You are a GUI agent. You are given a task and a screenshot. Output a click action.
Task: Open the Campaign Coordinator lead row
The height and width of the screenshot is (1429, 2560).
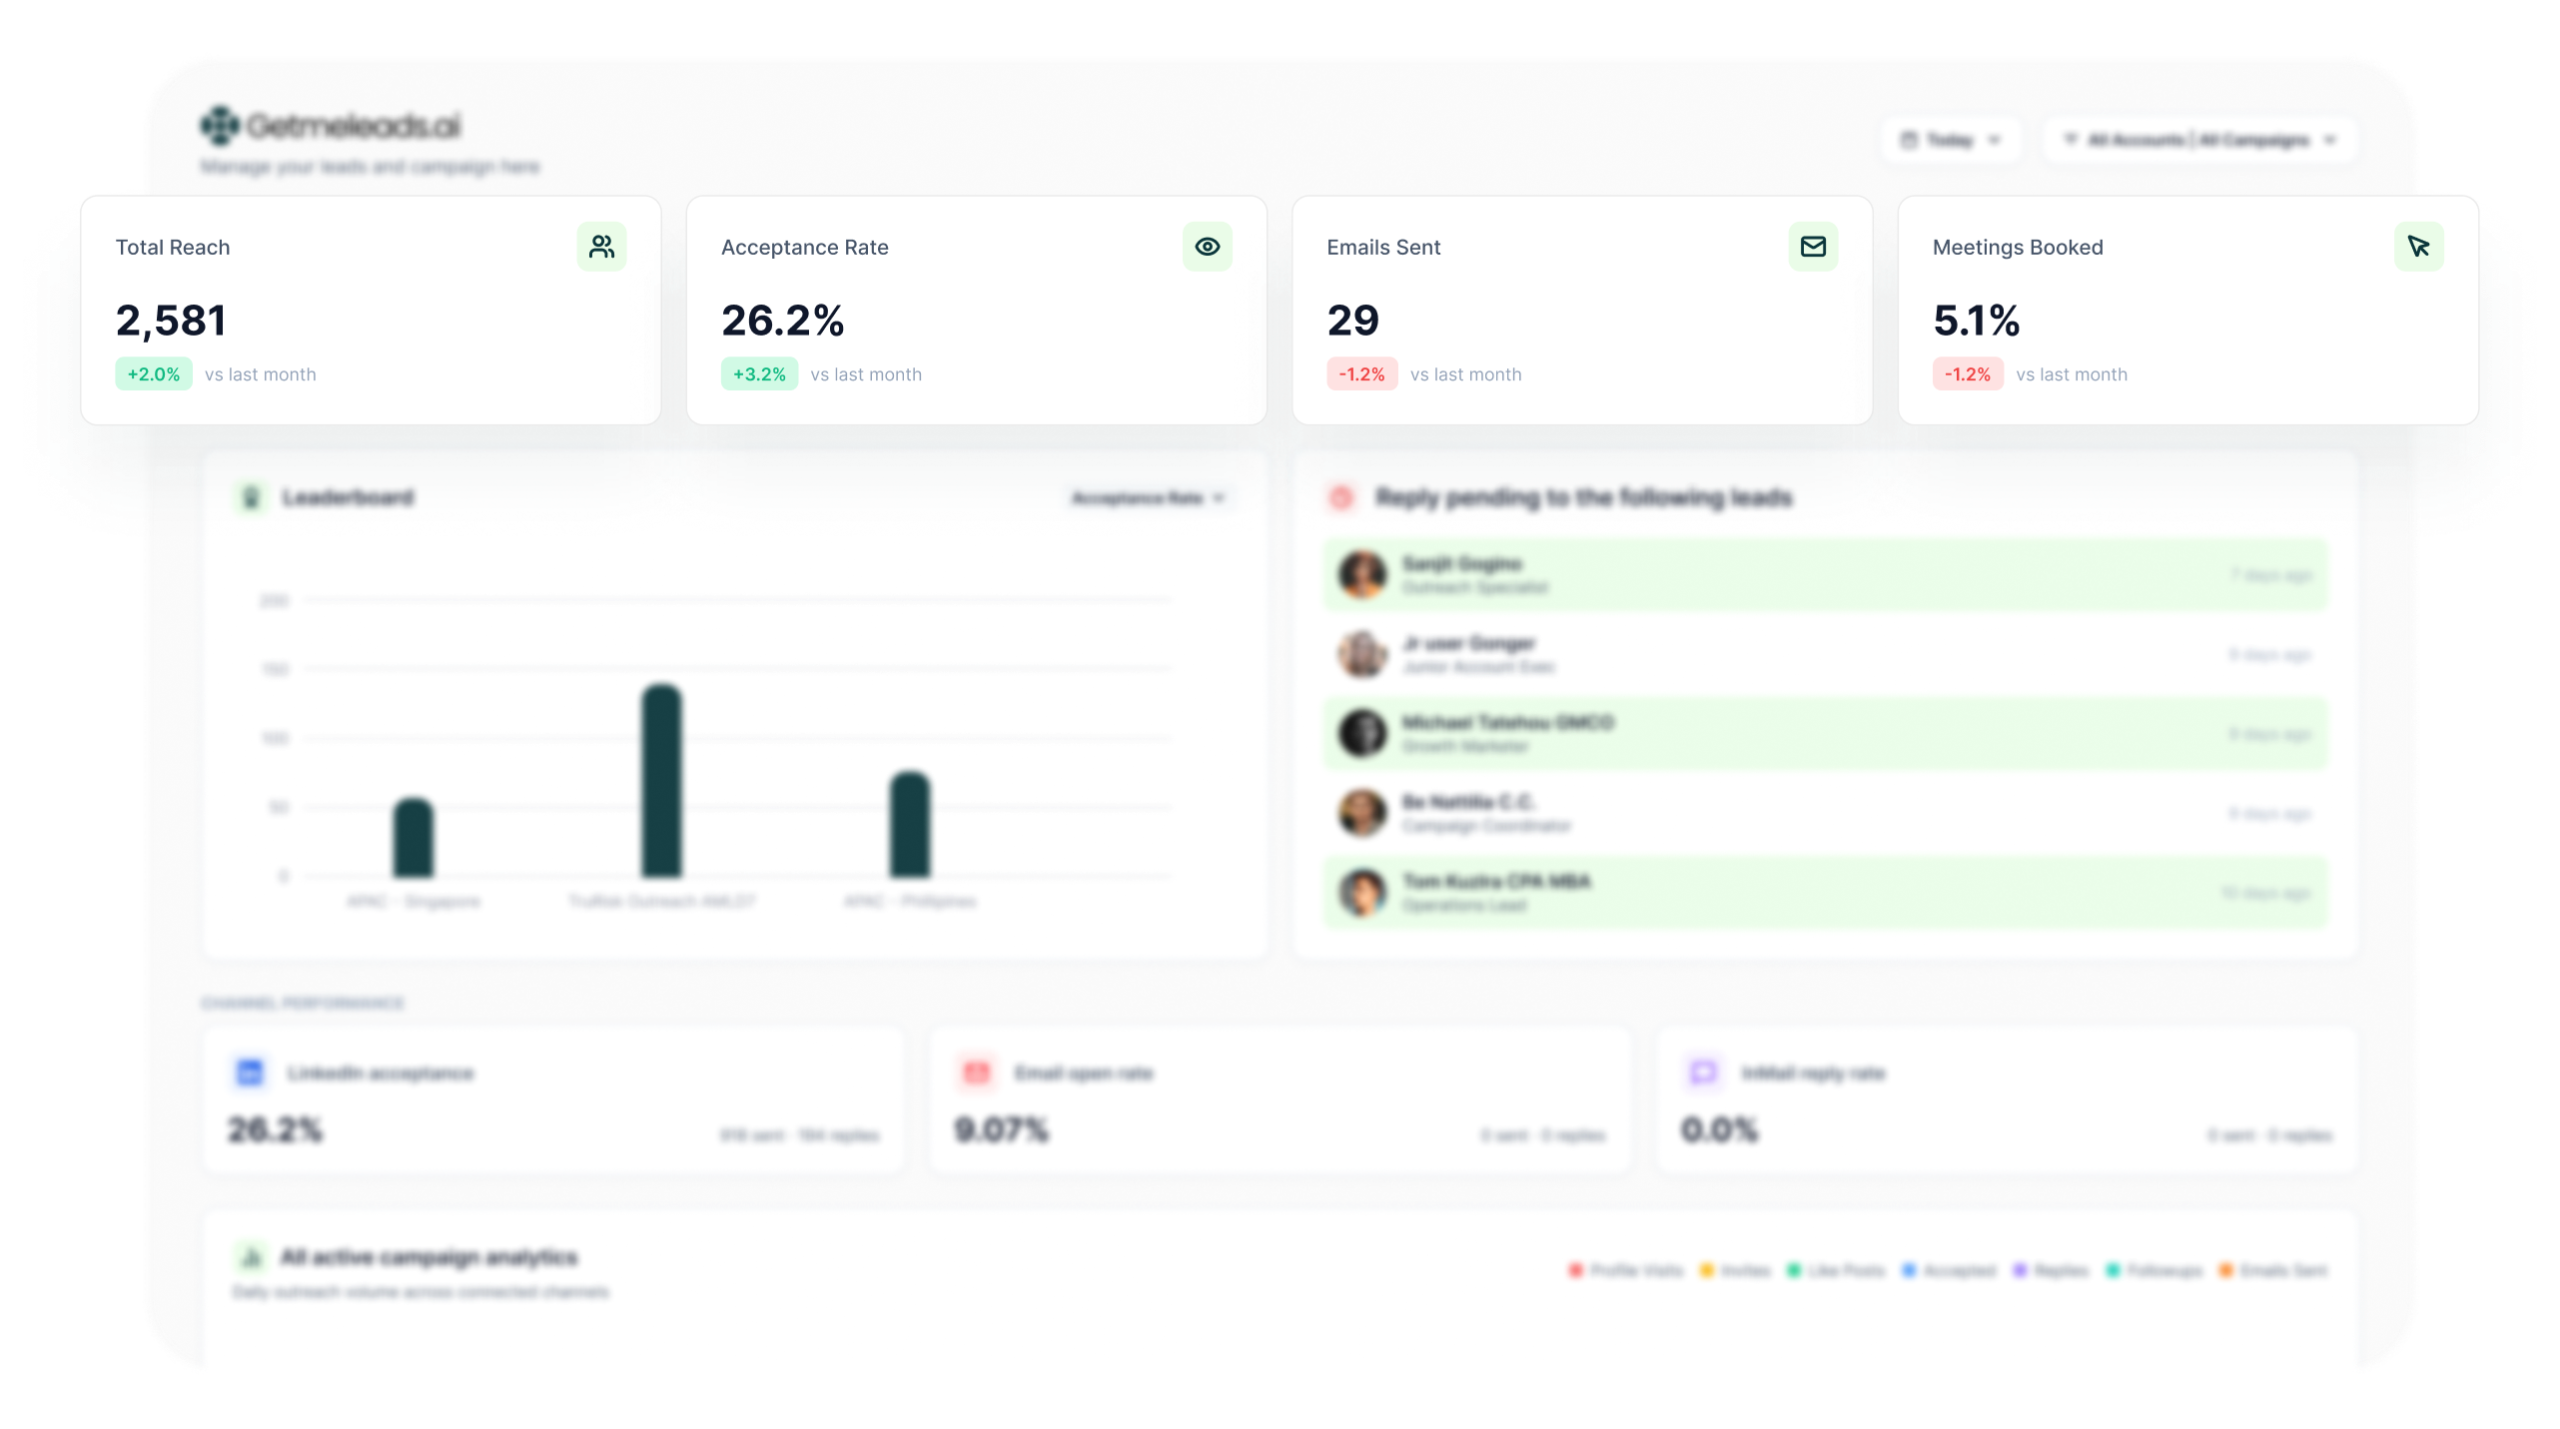pos(1825,813)
